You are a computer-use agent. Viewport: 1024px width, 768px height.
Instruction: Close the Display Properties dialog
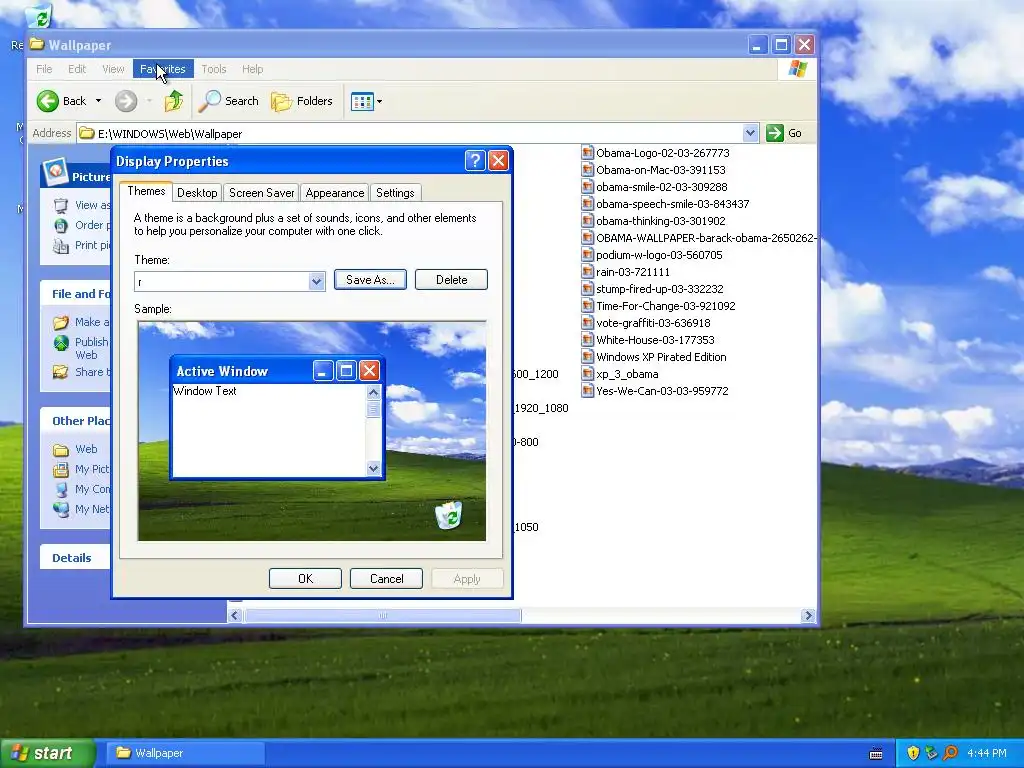point(498,161)
